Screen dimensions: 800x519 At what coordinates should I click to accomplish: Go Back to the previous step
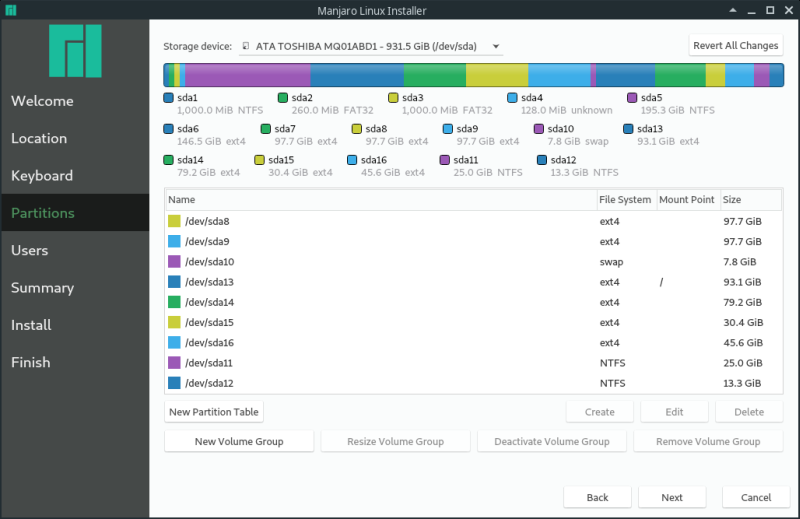coord(597,497)
